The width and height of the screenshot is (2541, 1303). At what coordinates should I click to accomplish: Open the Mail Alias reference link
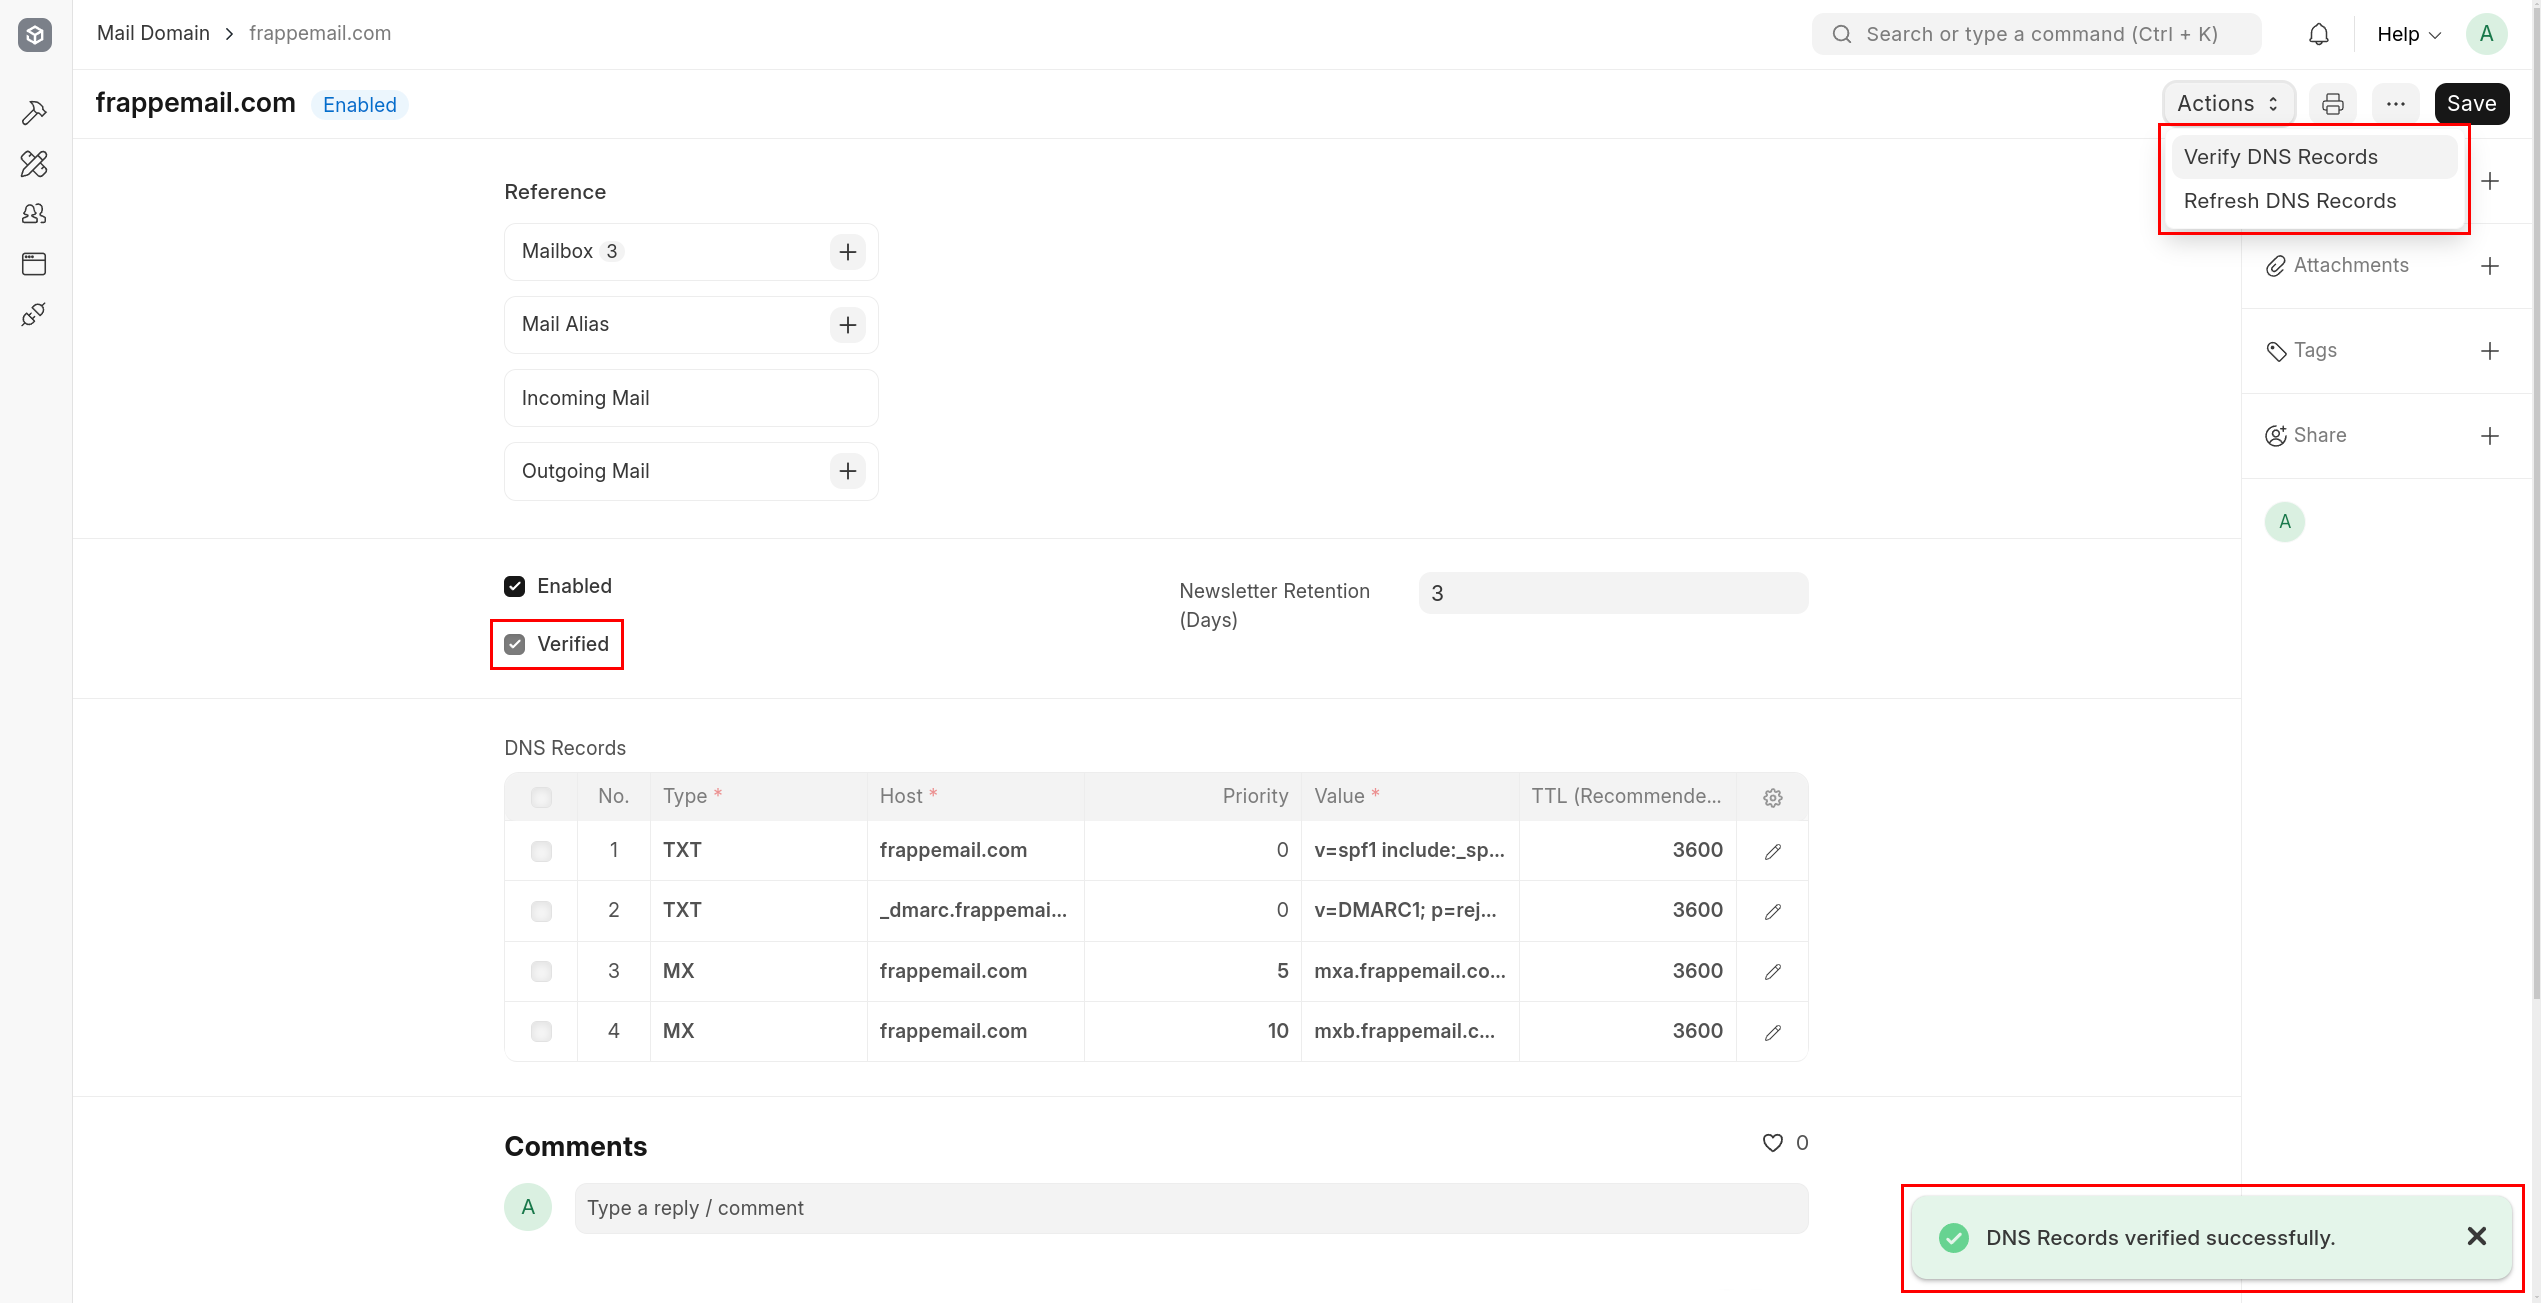point(565,324)
